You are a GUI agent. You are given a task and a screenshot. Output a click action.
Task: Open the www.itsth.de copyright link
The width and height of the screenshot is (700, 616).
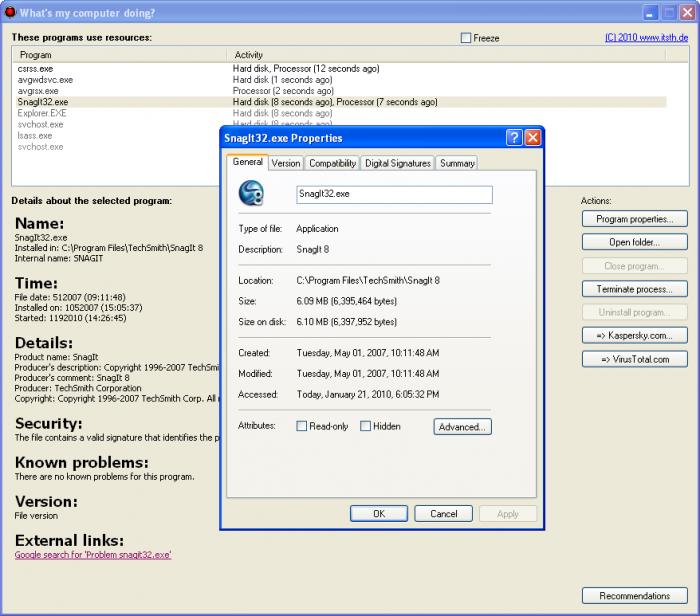(x=646, y=37)
